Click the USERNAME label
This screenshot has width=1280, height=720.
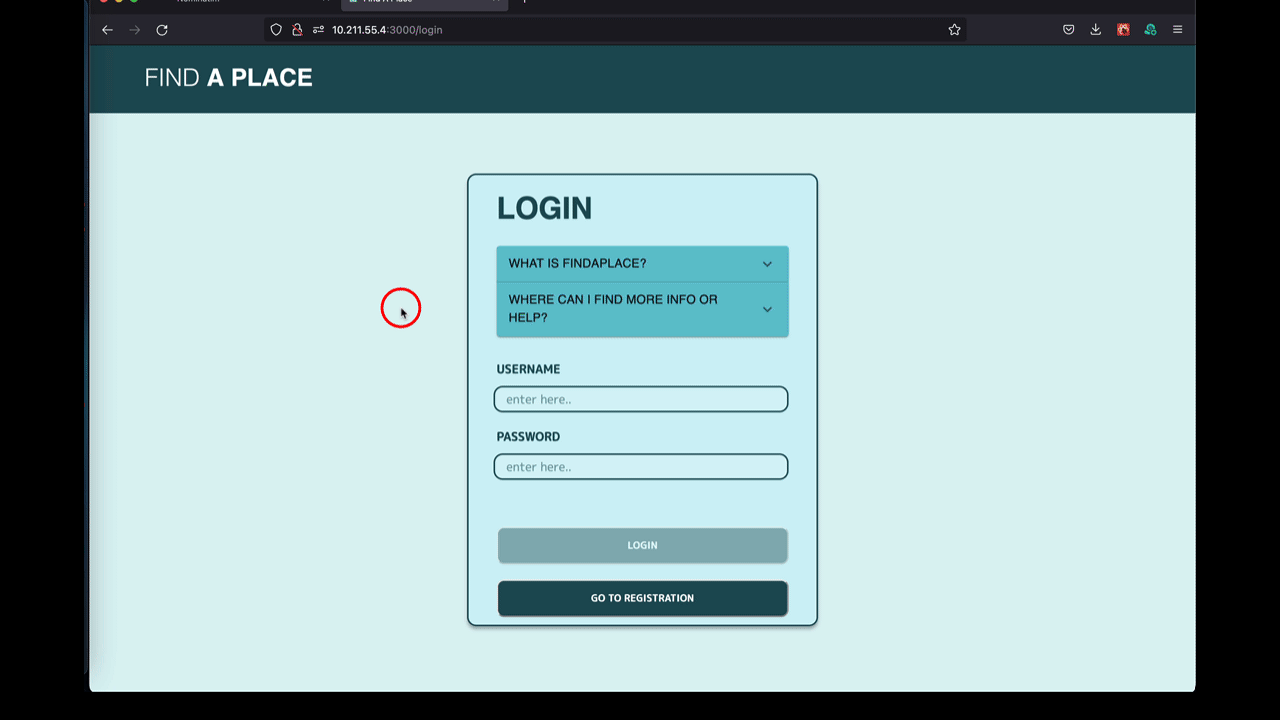click(x=528, y=369)
